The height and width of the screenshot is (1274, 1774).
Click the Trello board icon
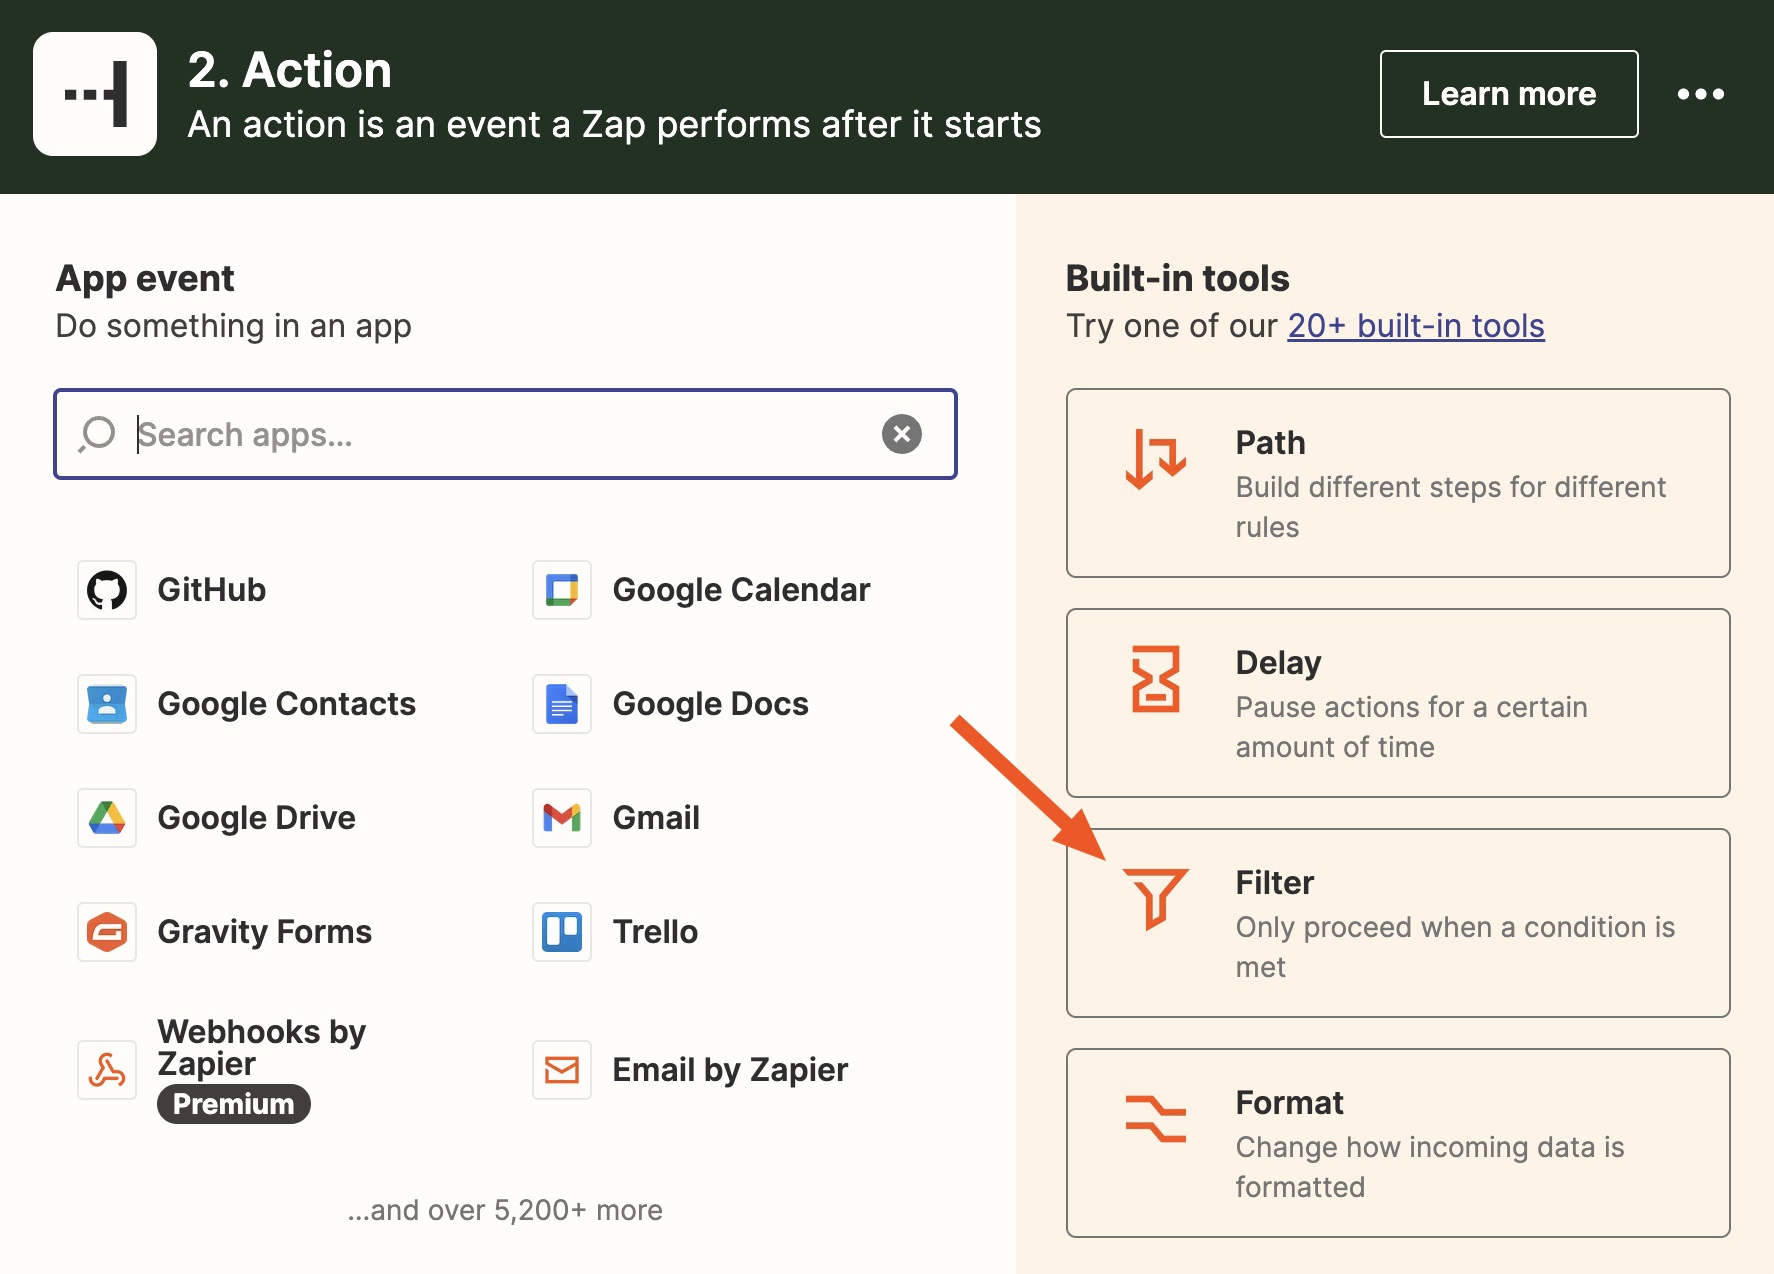point(562,932)
